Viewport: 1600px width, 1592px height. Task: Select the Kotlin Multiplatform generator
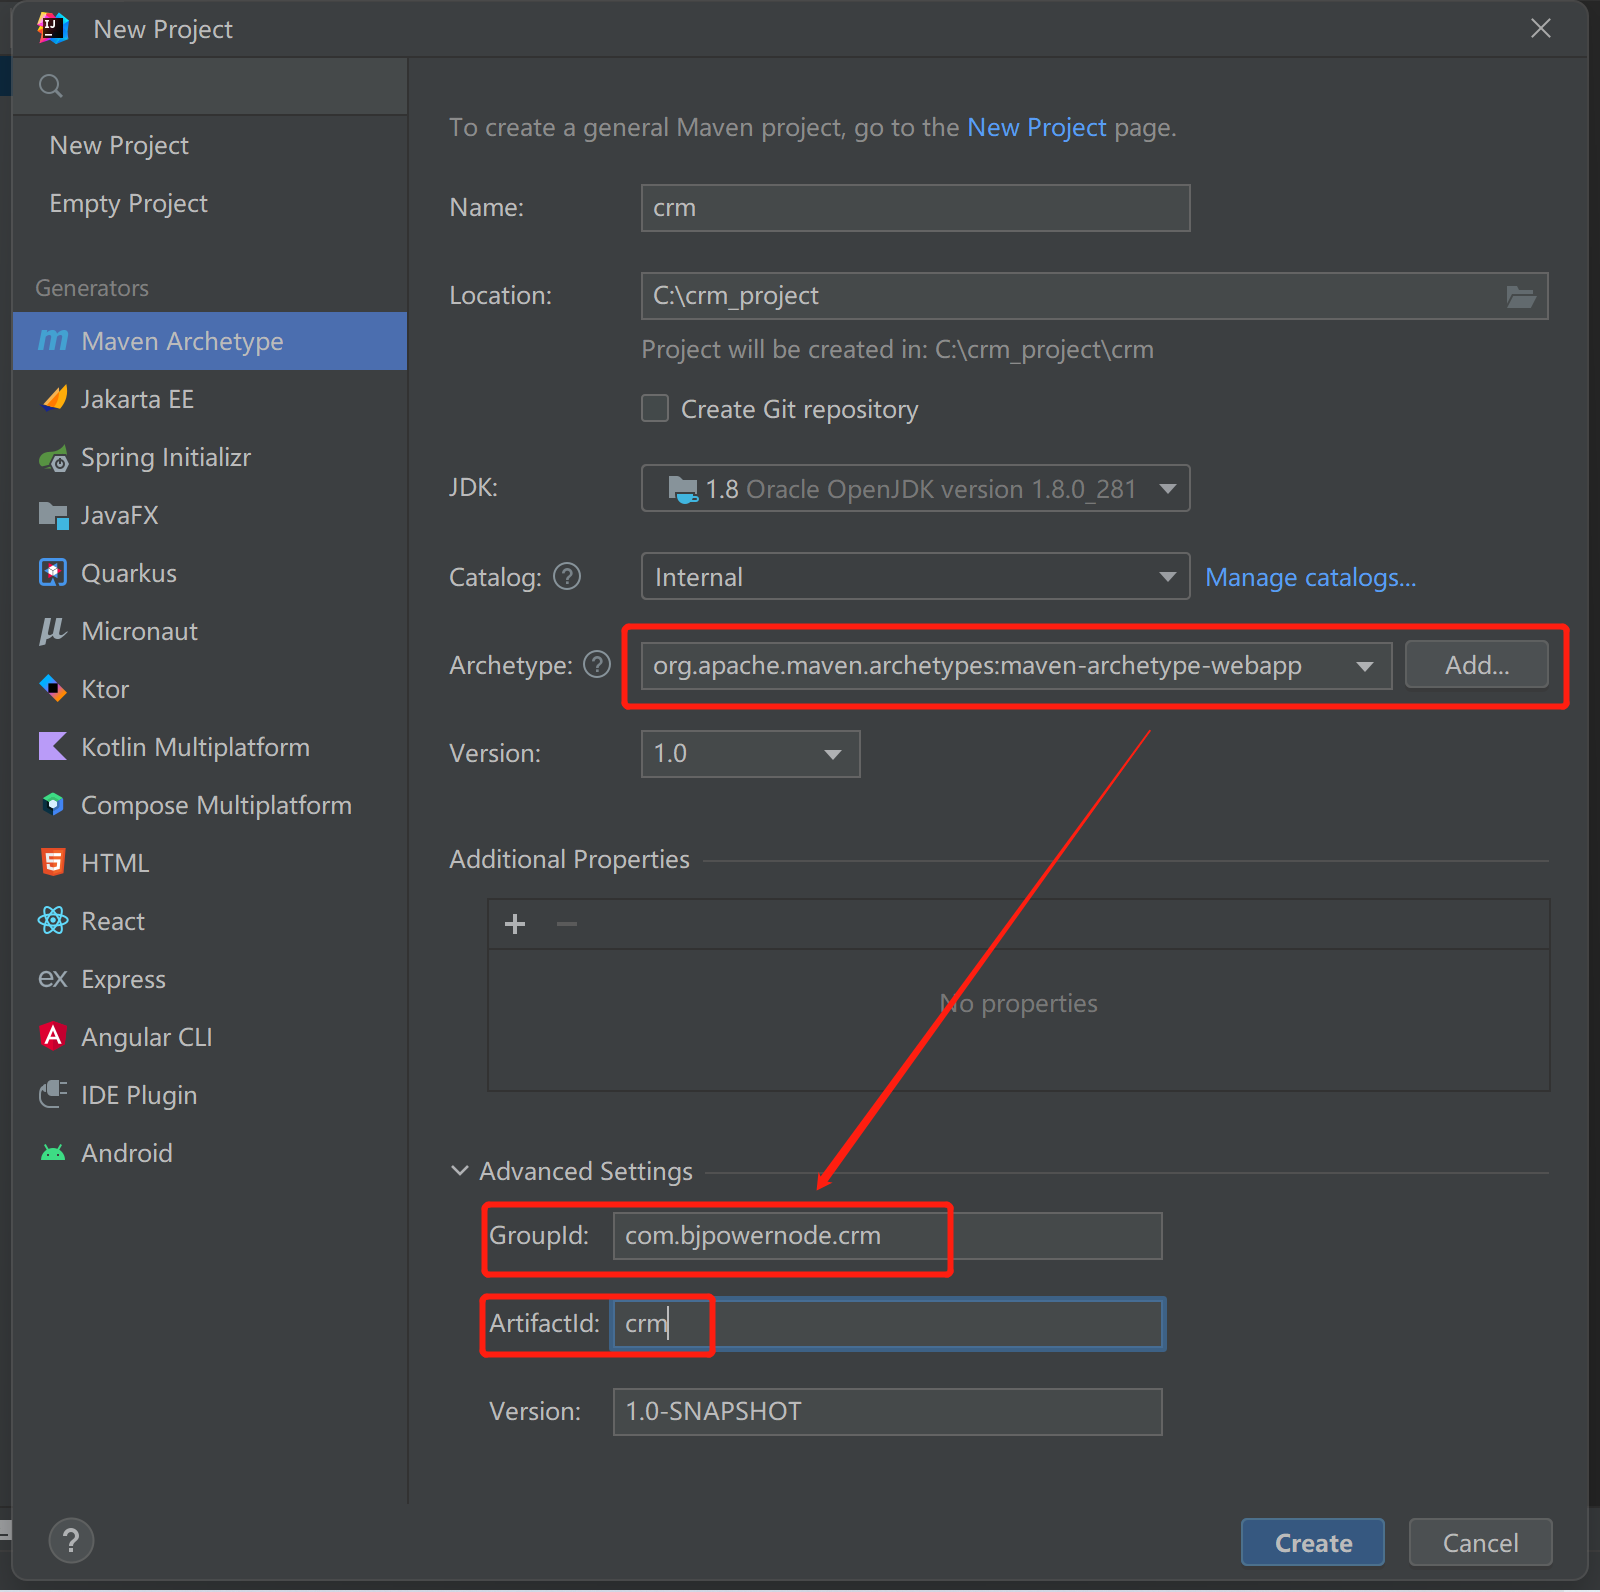[x=210, y=747]
